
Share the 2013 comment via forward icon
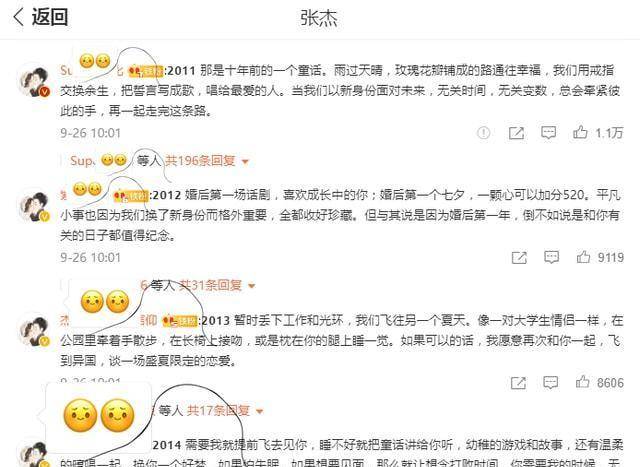pyautogui.click(x=518, y=382)
